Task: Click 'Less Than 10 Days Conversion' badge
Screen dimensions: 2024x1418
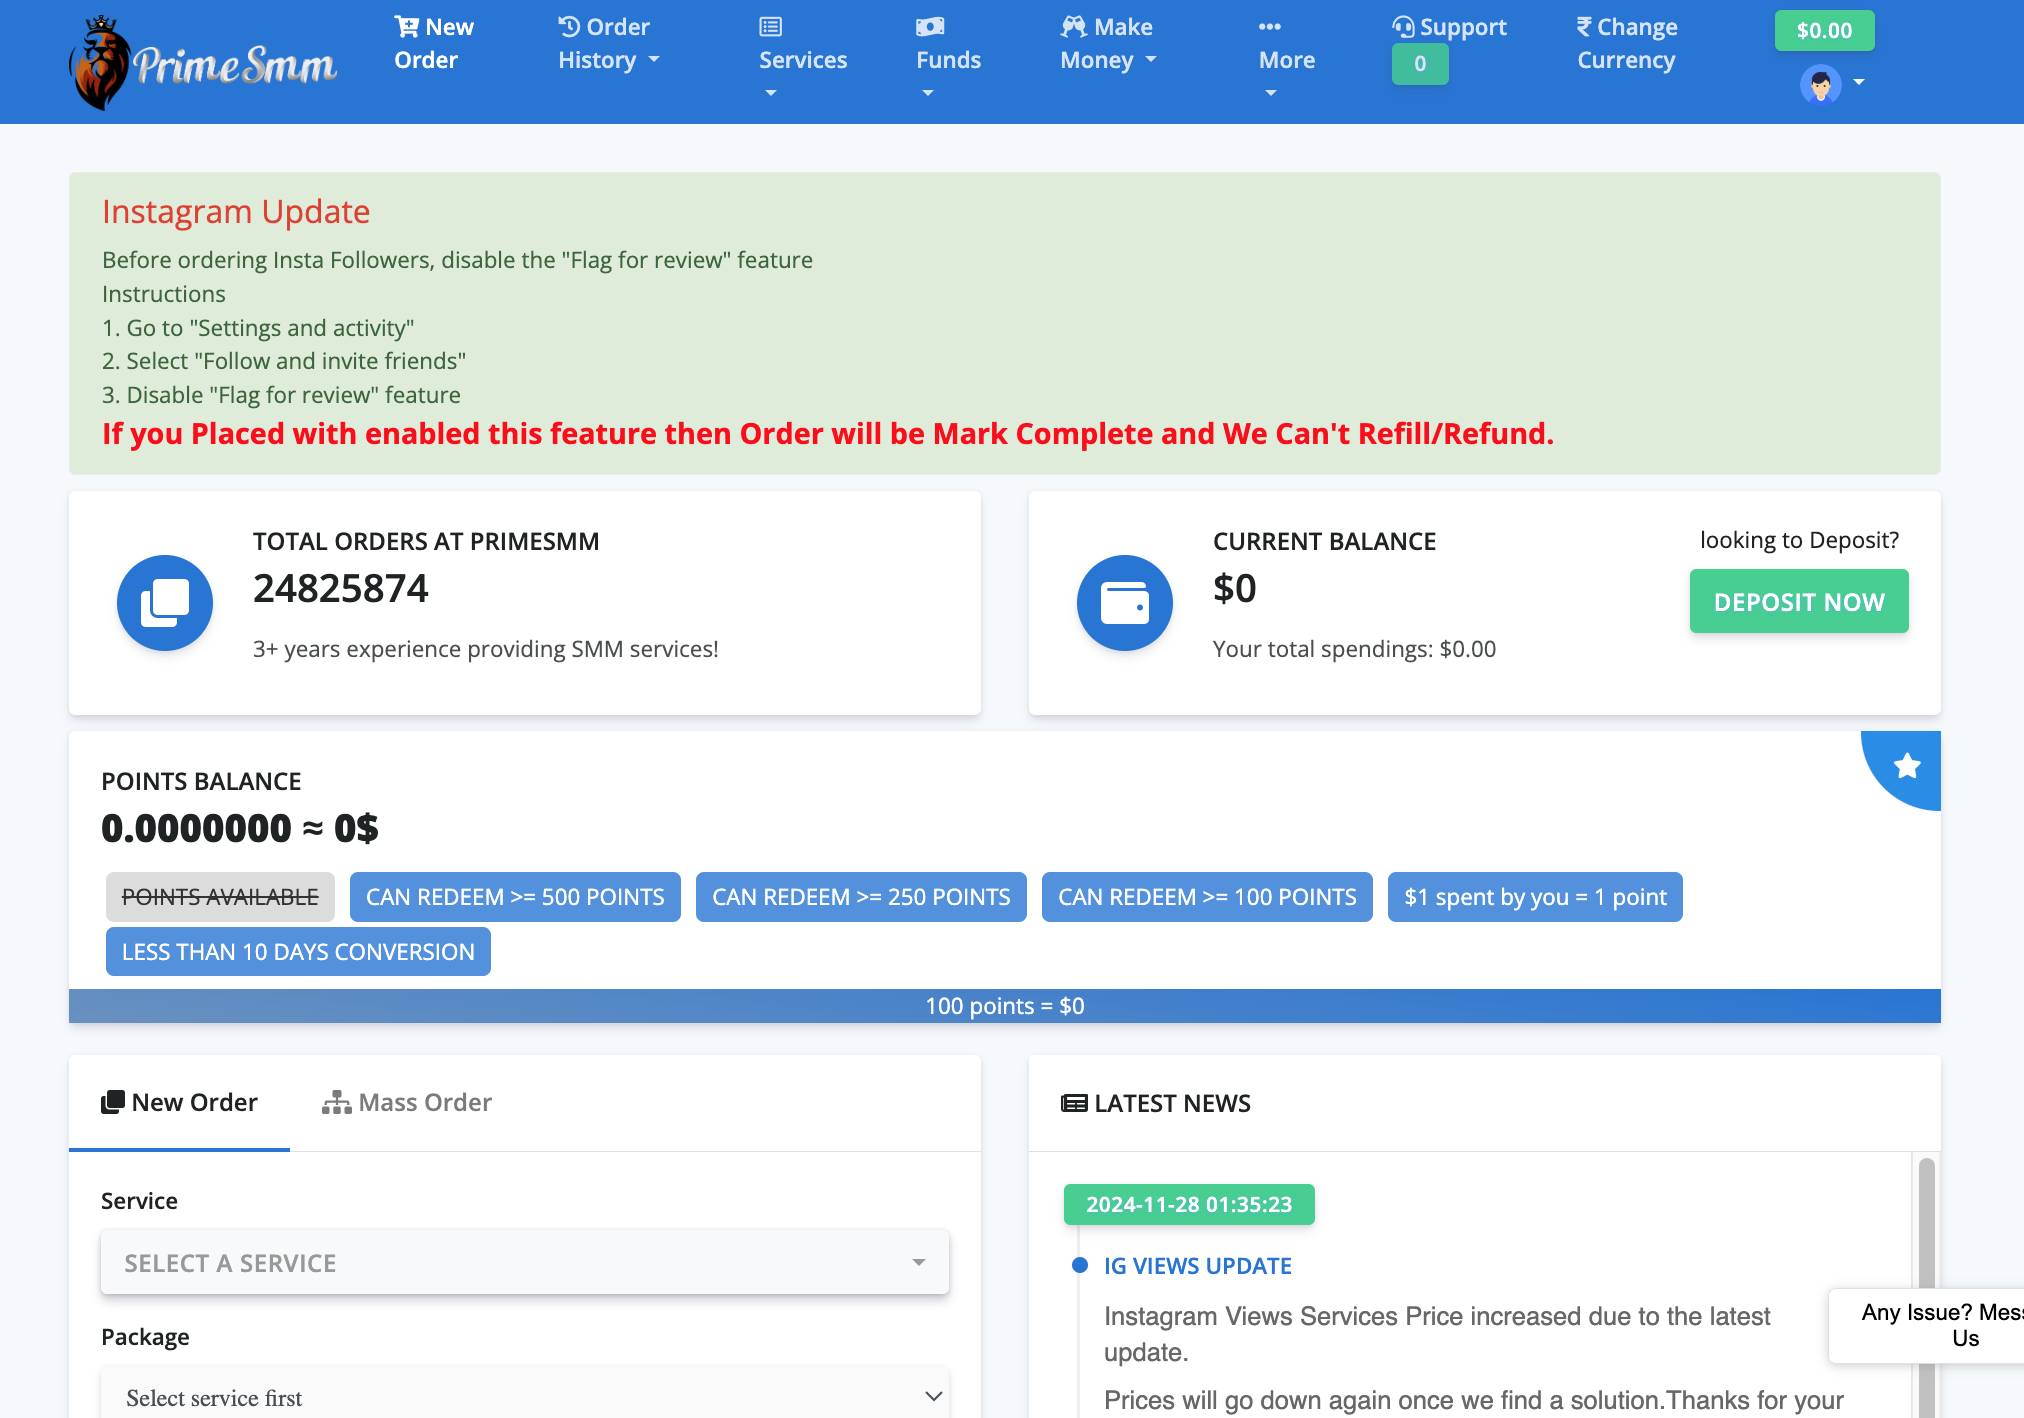Action: pos(298,952)
